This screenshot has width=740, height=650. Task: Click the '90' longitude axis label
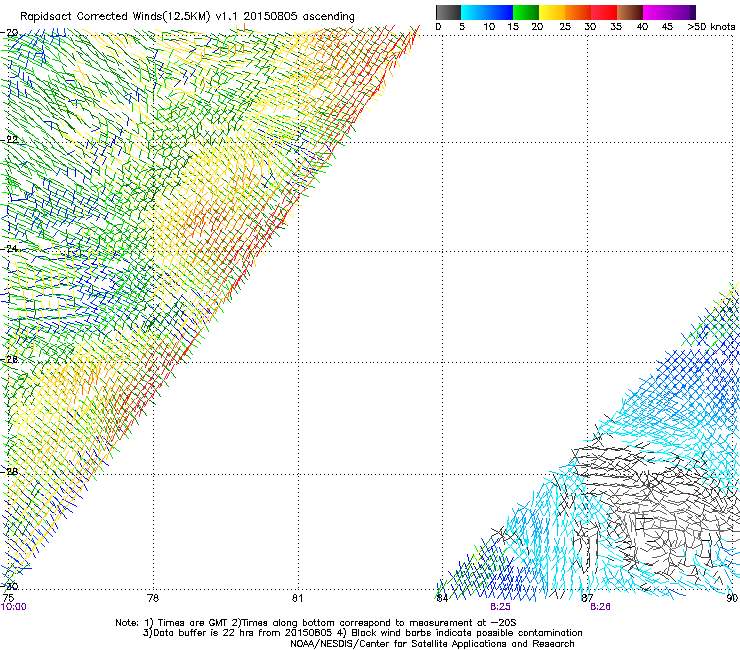point(732,598)
